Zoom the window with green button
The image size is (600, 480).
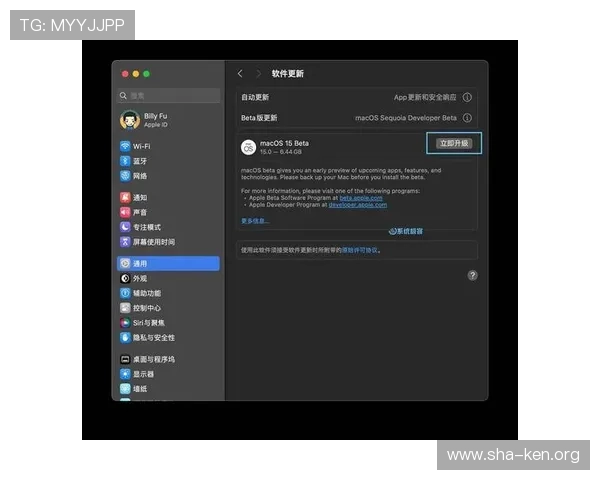(147, 74)
